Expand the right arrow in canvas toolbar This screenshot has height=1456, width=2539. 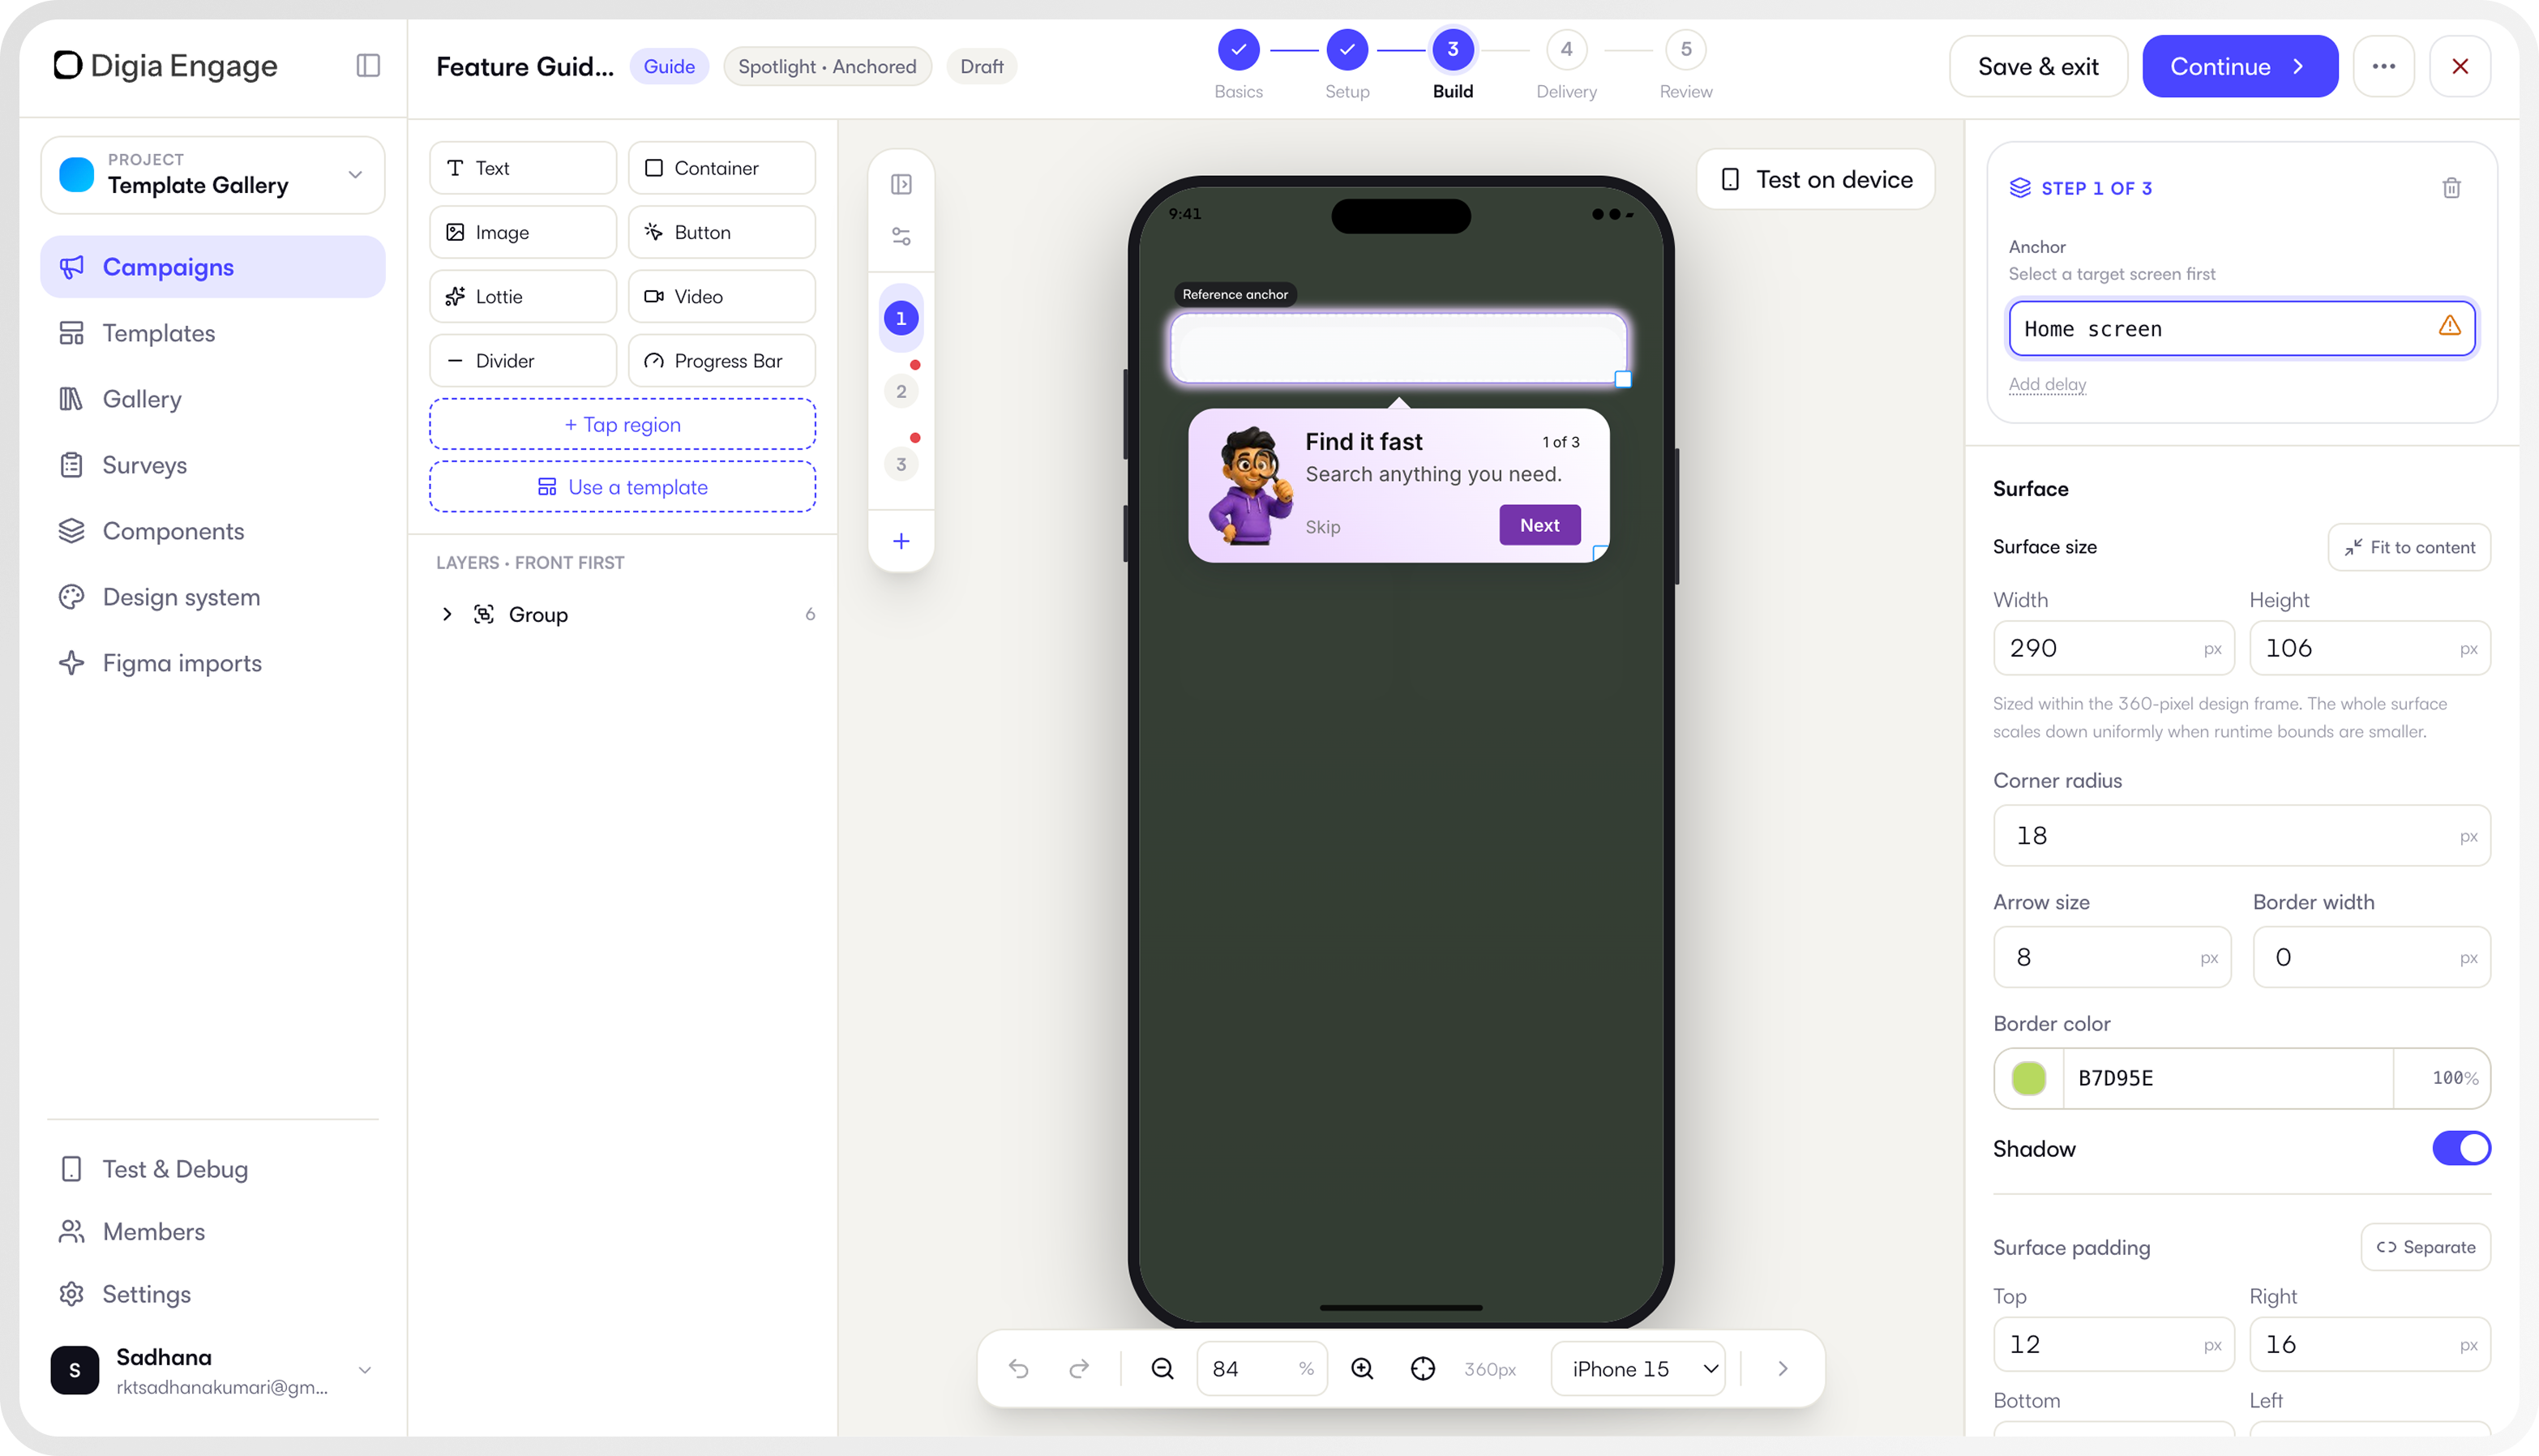click(x=1782, y=1368)
